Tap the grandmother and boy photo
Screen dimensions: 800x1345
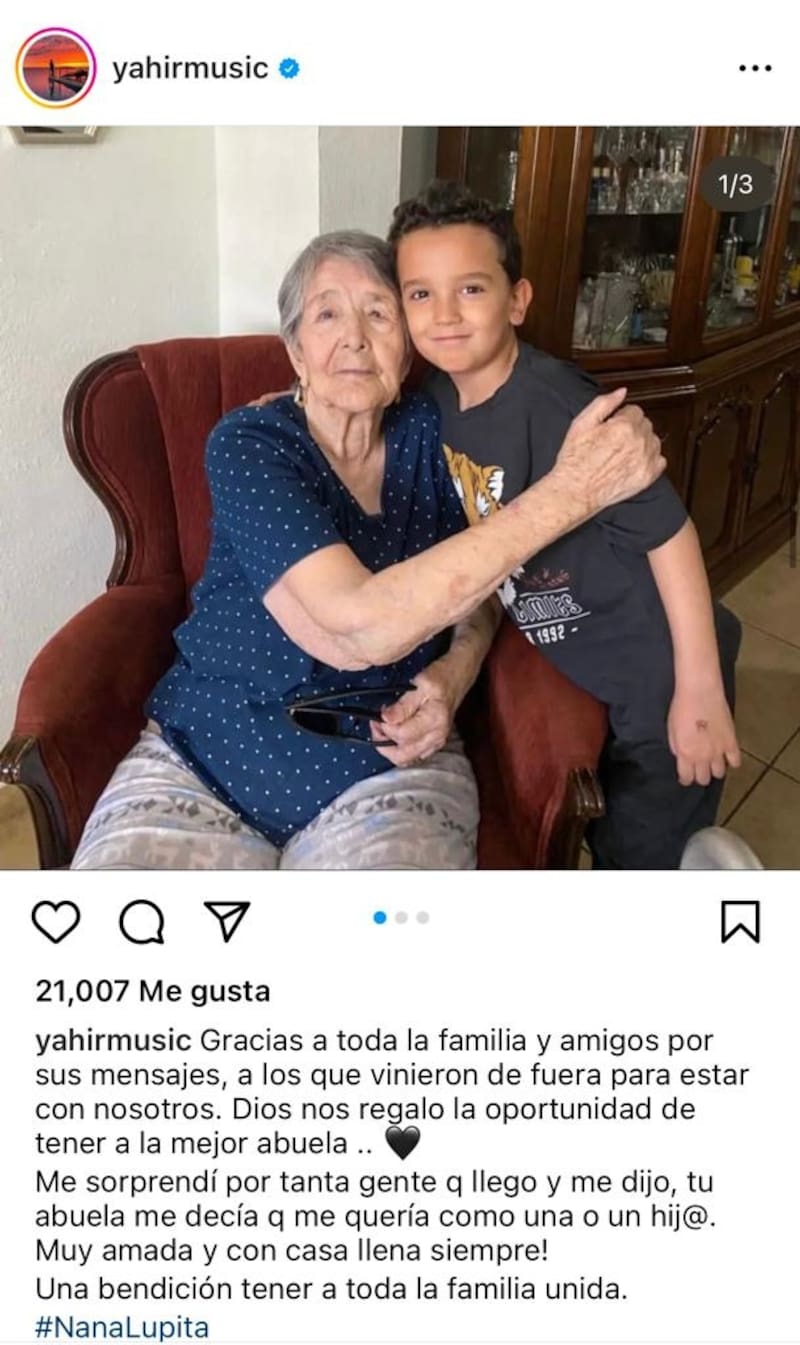point(400,497)
